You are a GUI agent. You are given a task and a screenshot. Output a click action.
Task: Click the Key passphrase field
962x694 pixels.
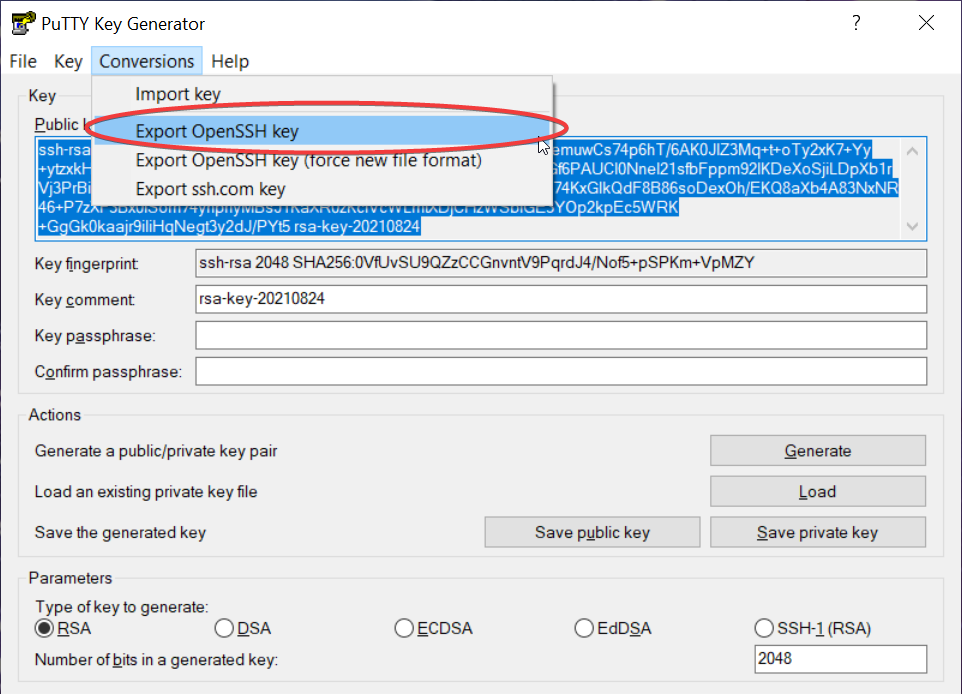[561, 336]
